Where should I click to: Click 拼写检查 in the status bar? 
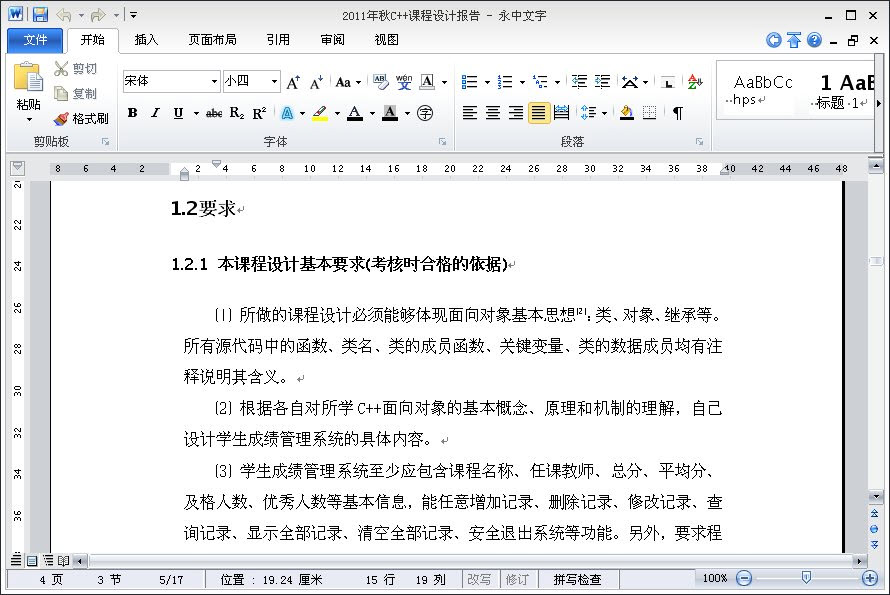coord(577,579)
